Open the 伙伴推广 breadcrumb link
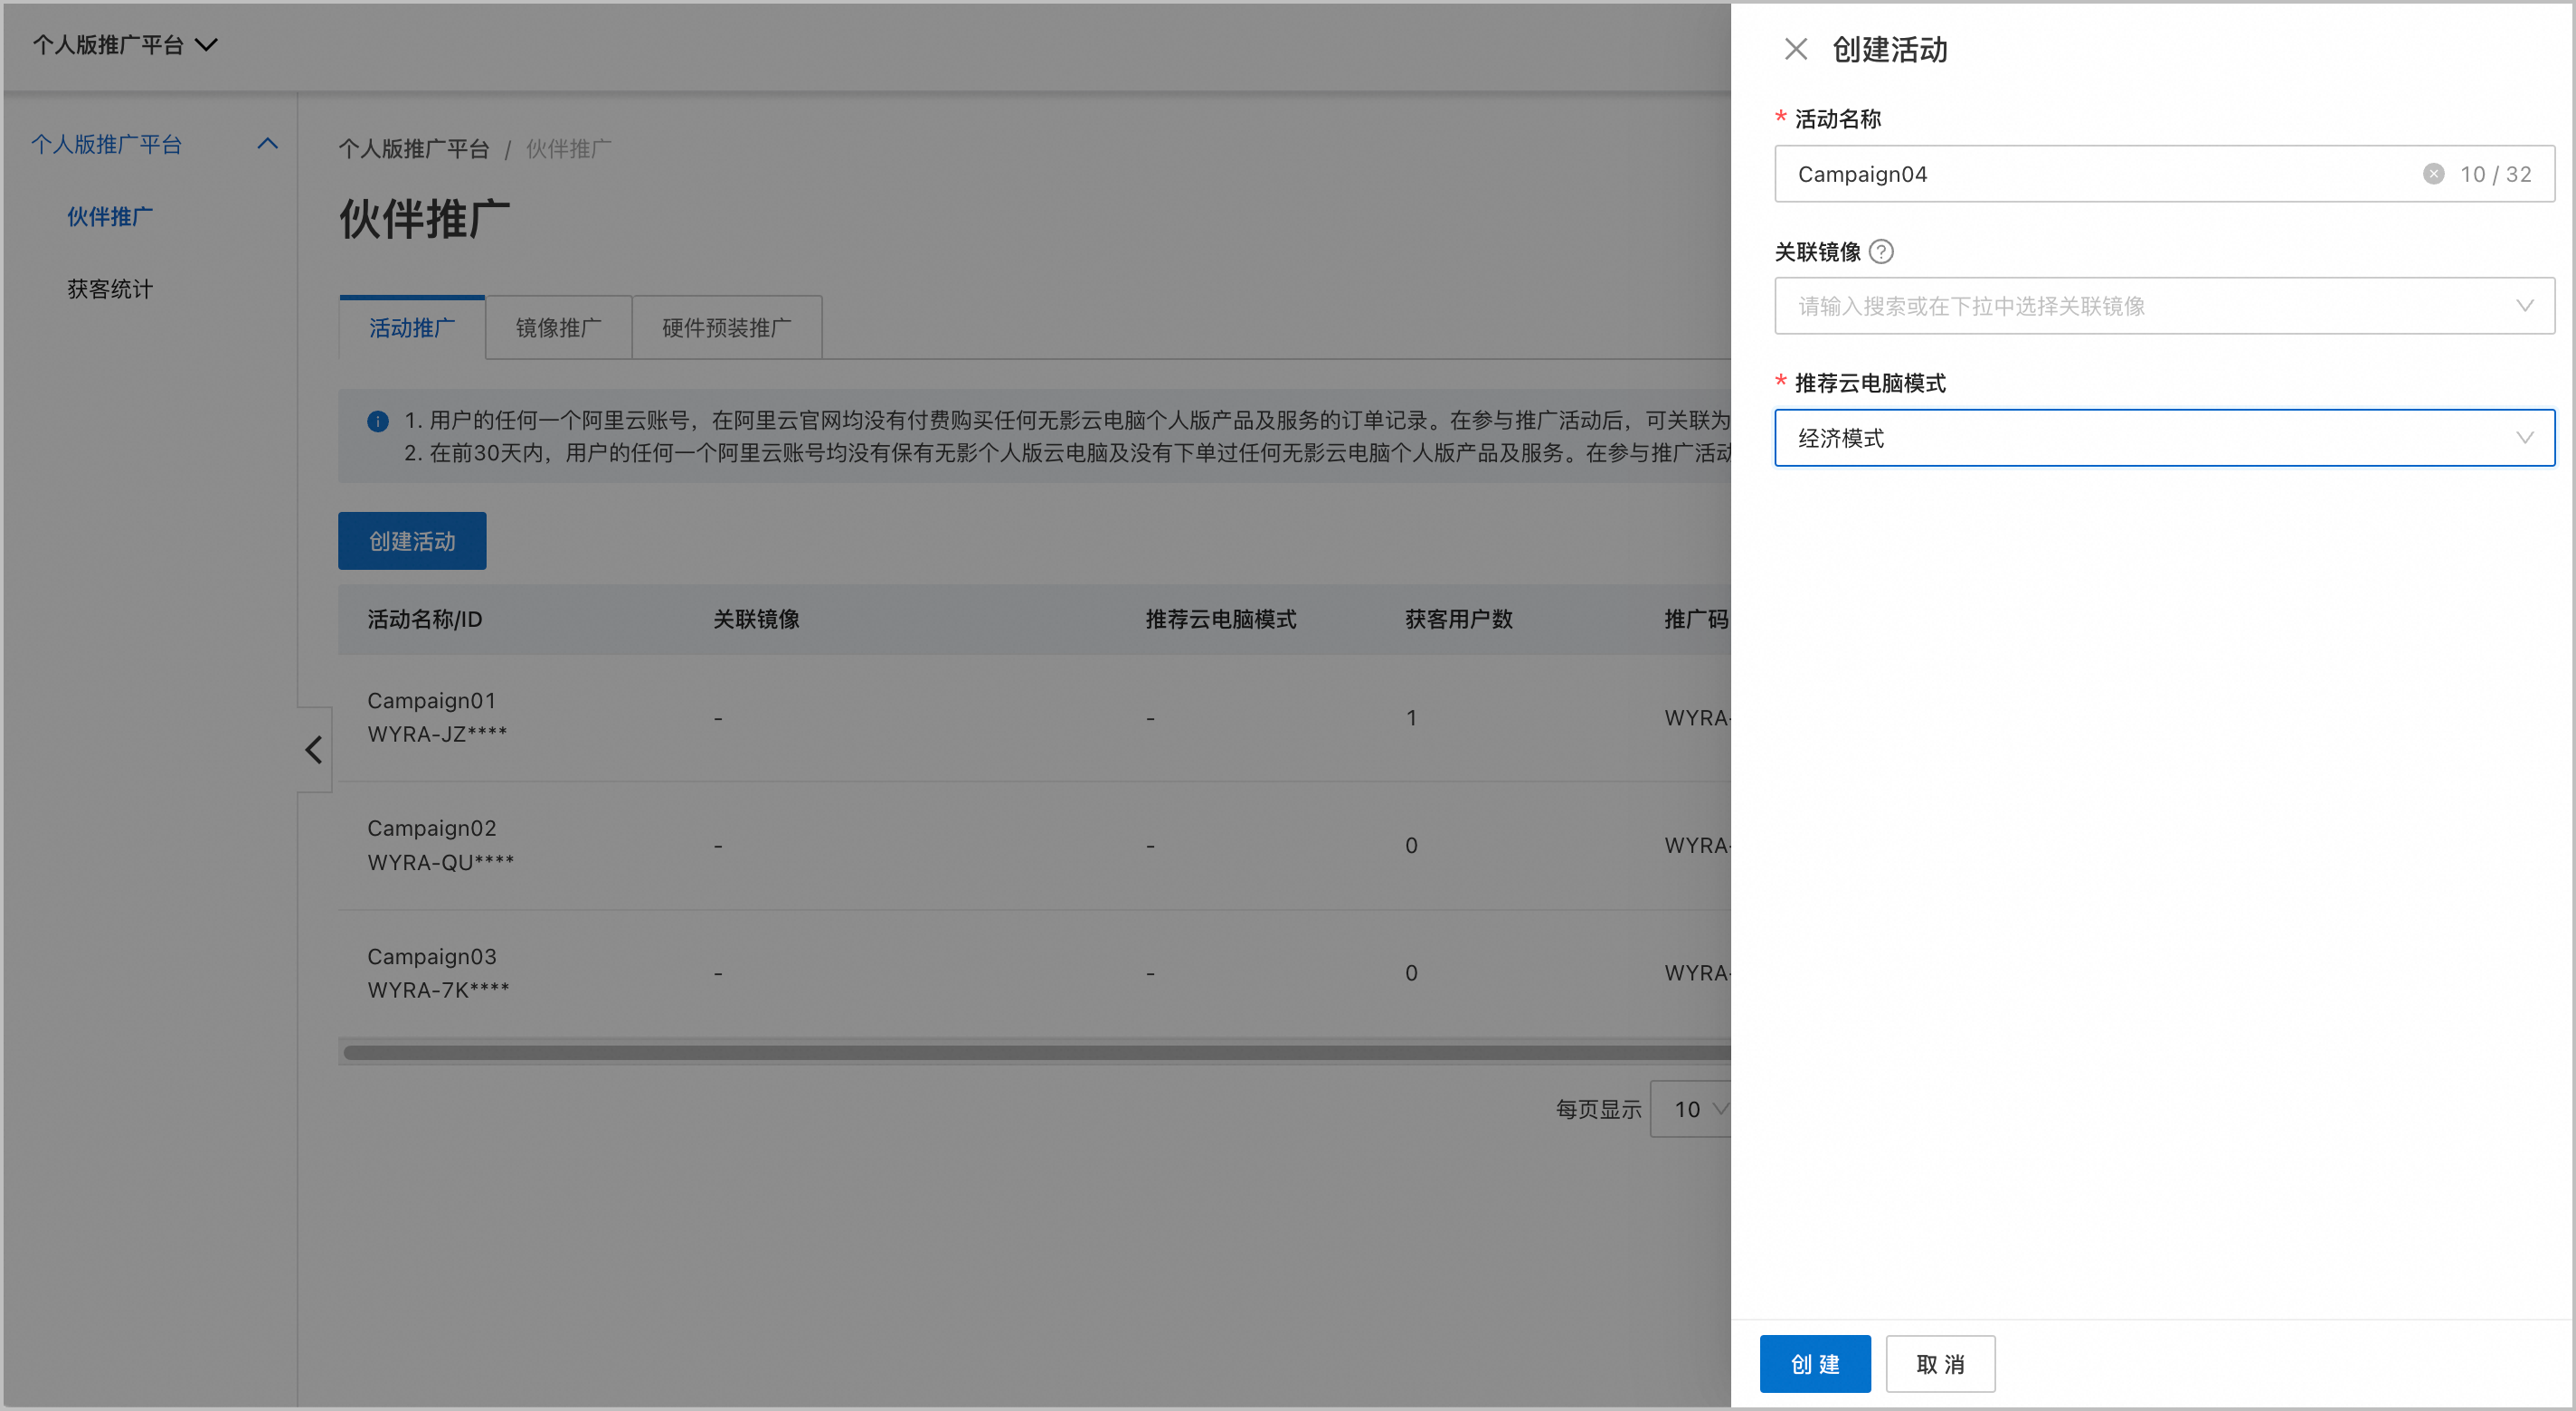 click(x=568, y=149)
